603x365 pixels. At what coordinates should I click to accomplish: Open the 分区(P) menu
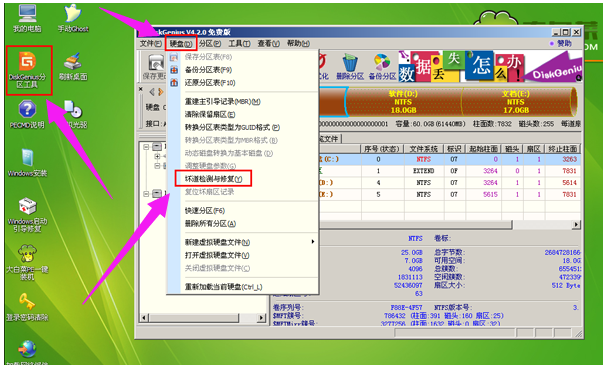coord(210,43)
